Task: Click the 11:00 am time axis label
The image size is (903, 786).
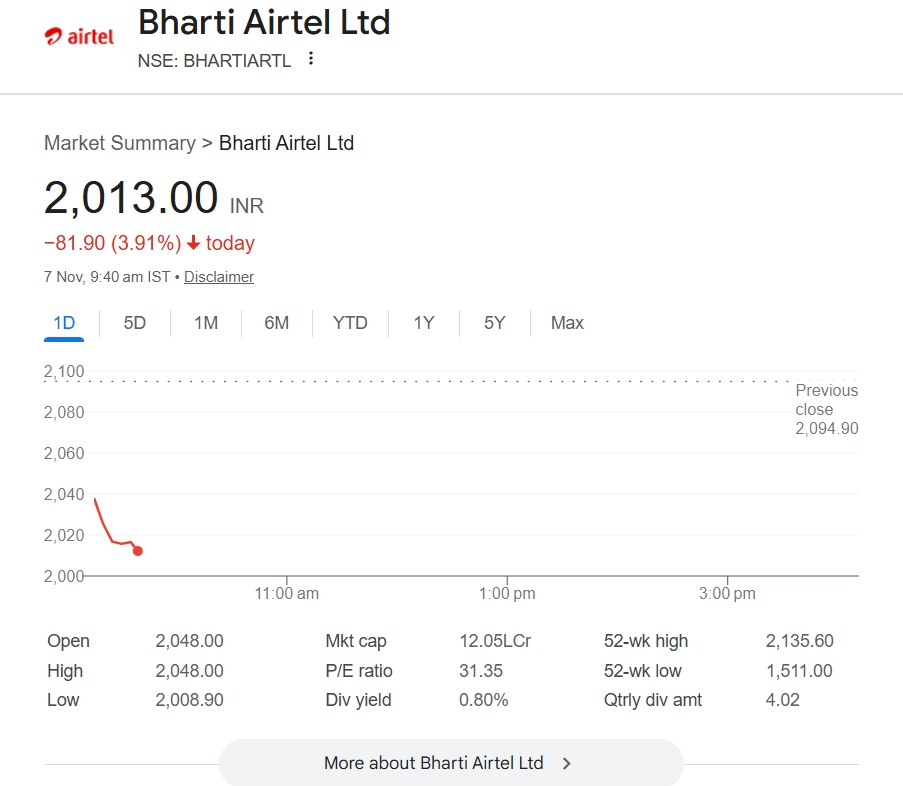Action: 287,594
